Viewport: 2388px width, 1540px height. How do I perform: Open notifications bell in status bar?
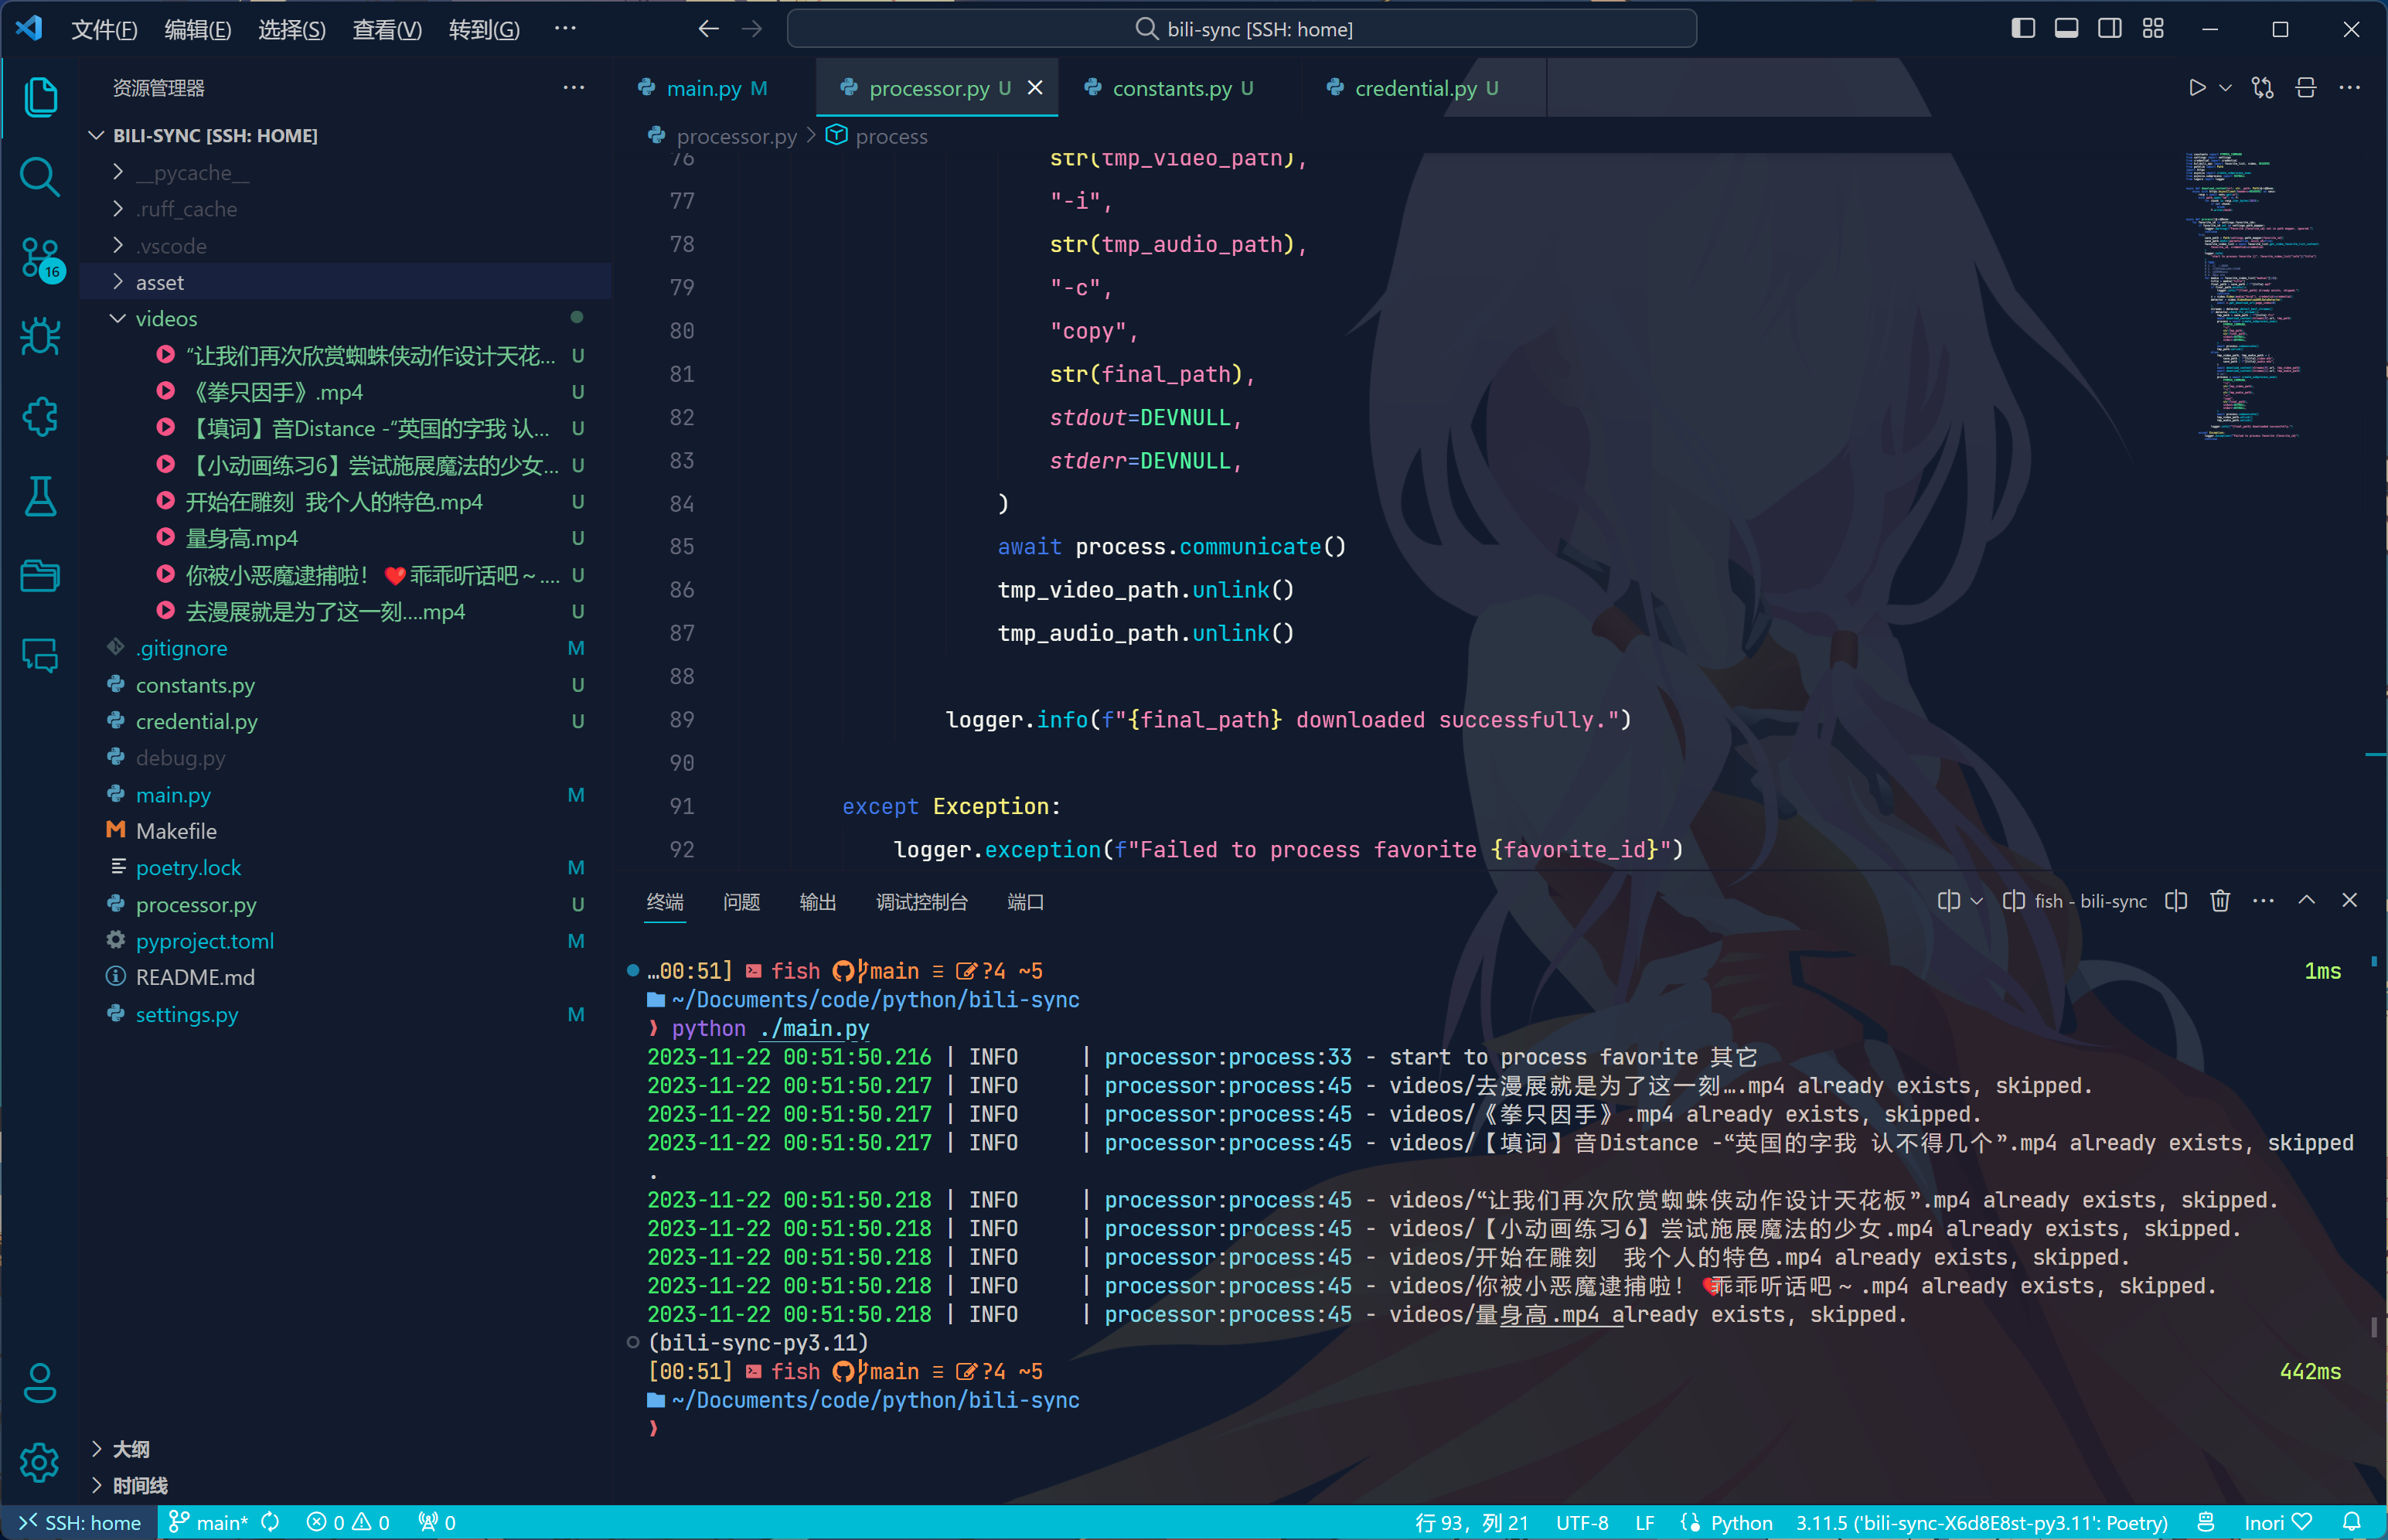point(2352,1522)
